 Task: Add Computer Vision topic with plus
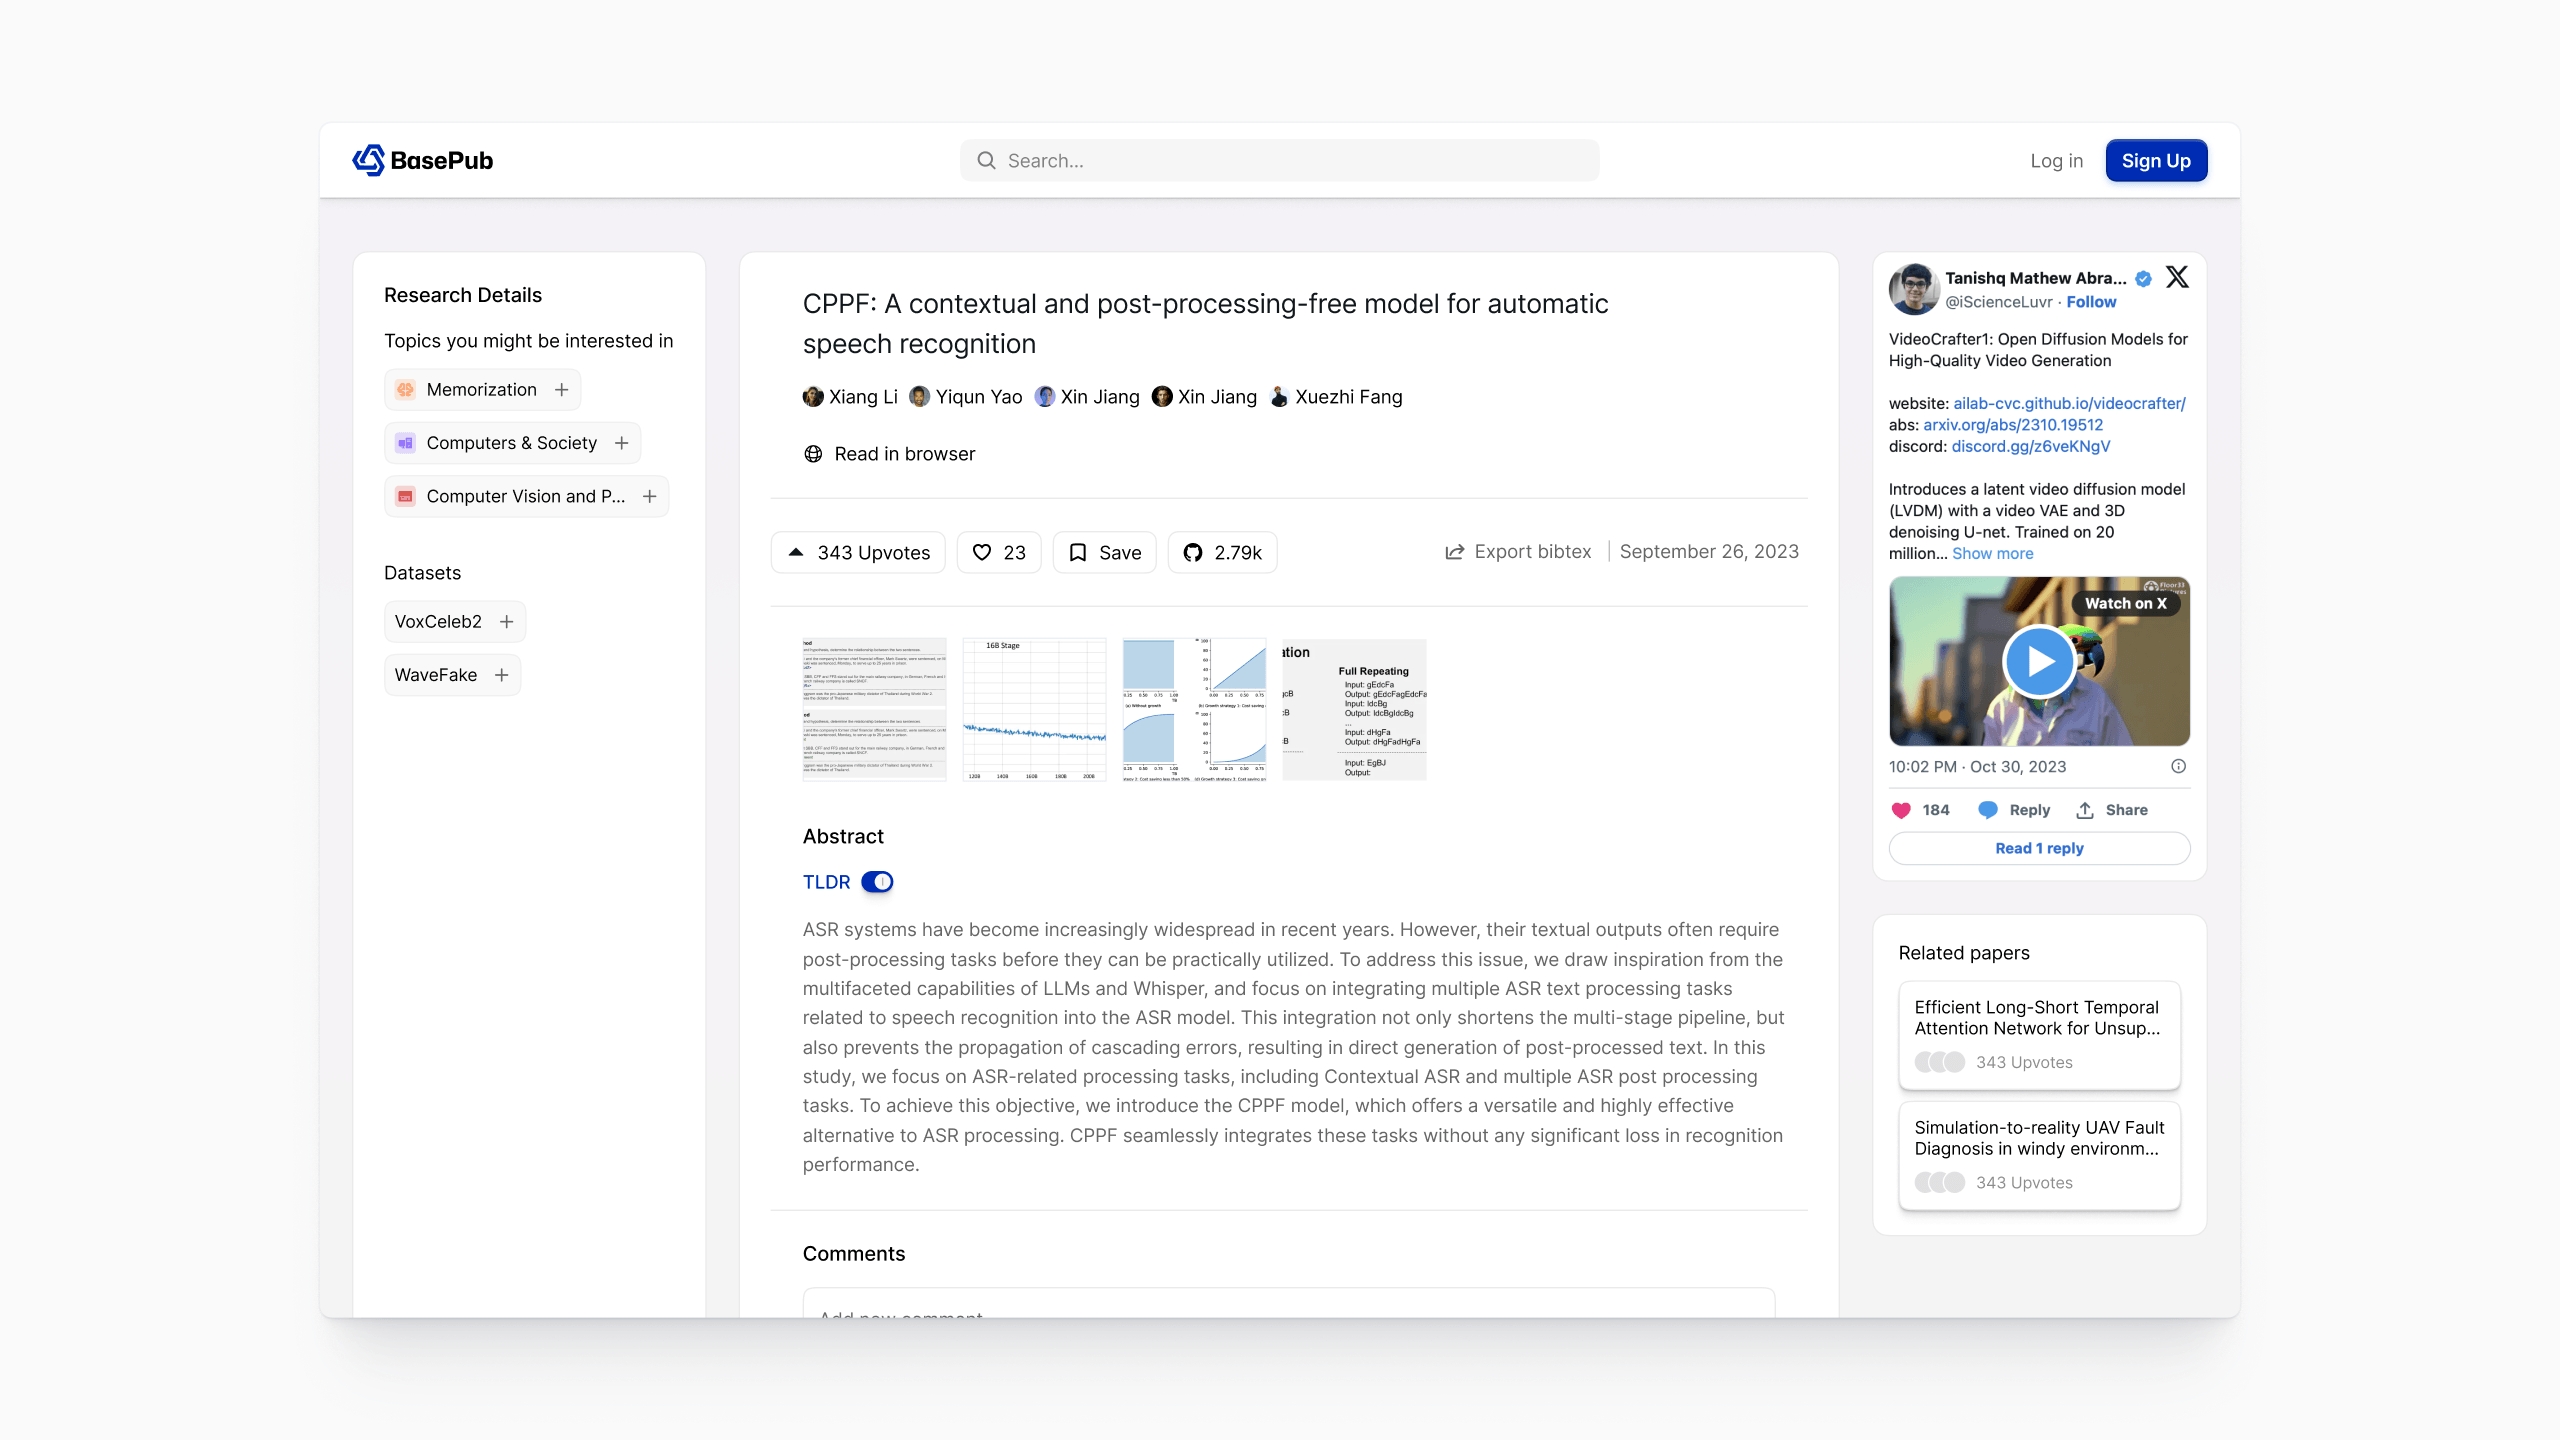650,496
